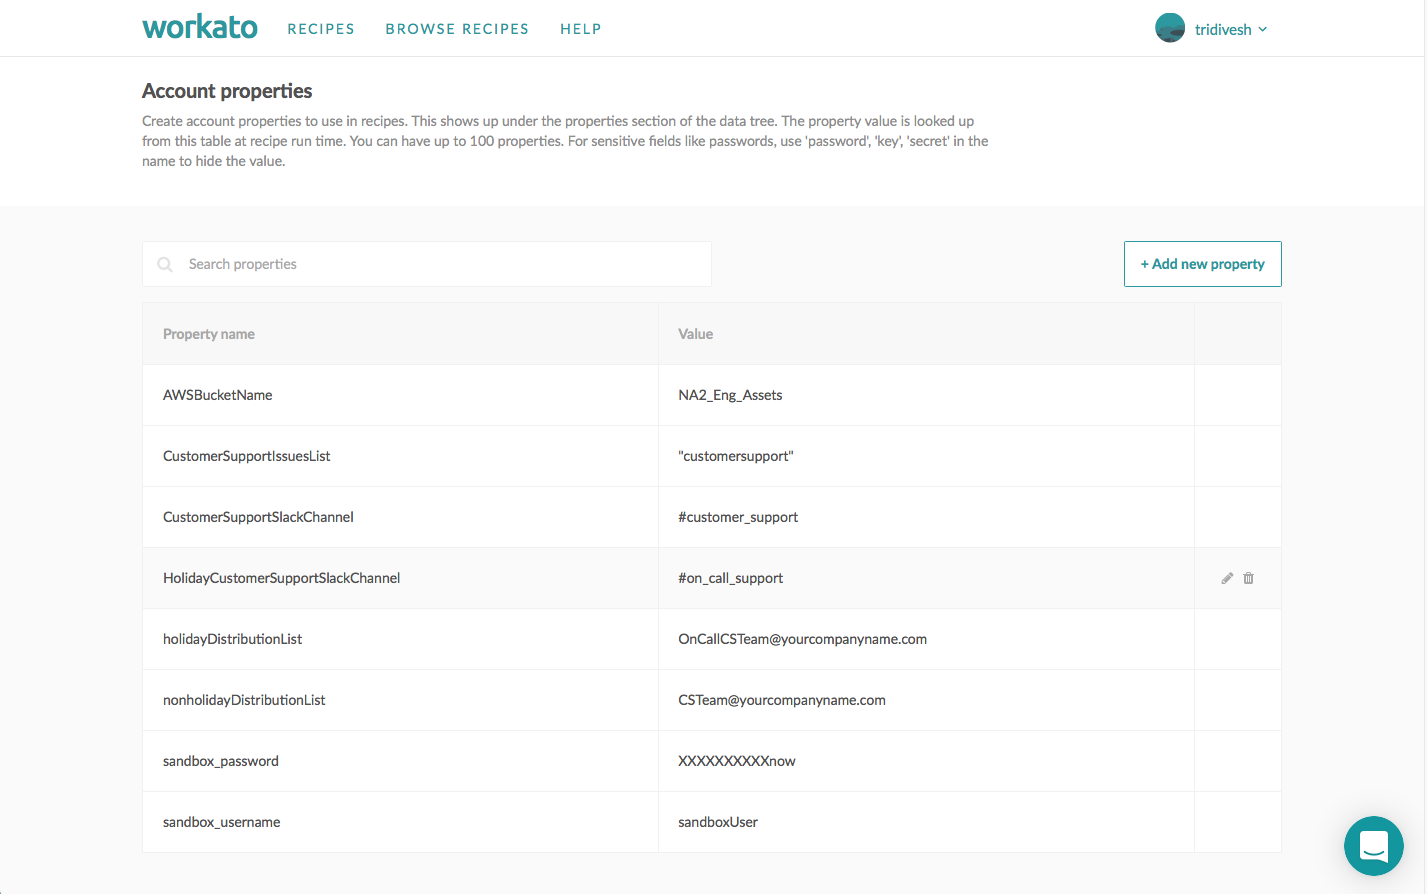Click the Property name column header
The image size is (1427, 894).
209,334
